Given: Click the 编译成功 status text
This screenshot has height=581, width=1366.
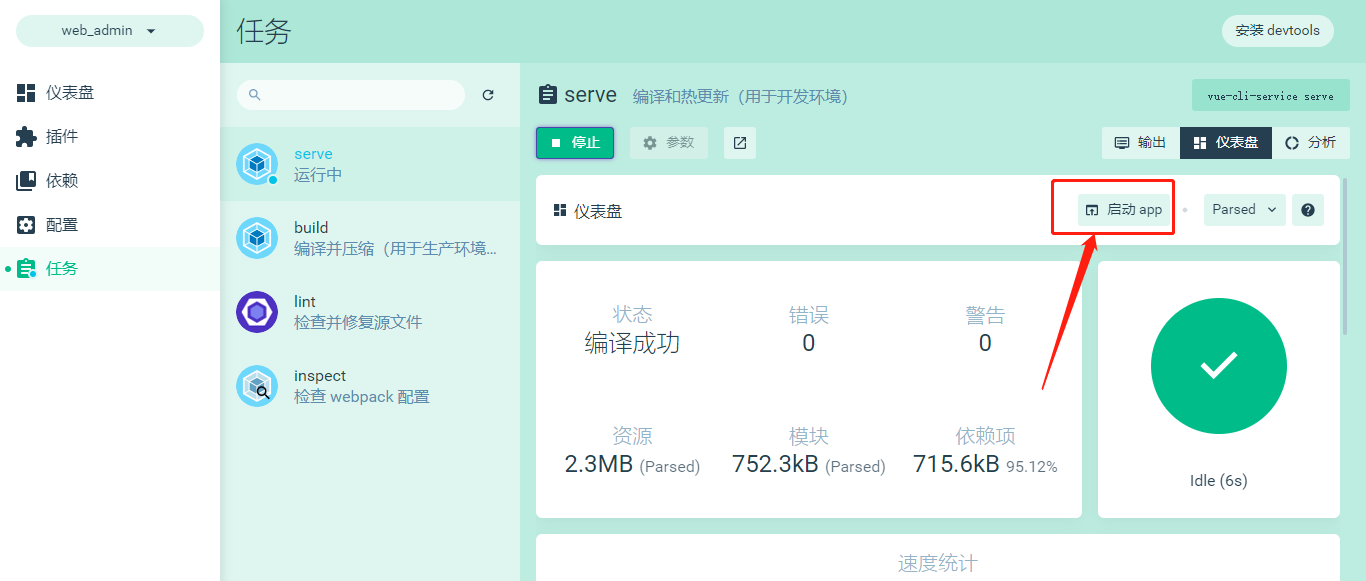Looking at the screenshot, I should coord(632,344).
